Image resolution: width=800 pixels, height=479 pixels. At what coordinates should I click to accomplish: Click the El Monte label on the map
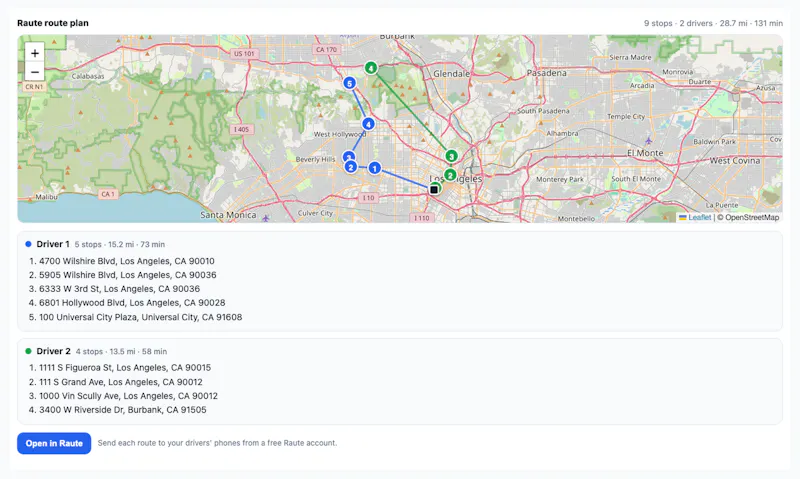click(645, 153)
